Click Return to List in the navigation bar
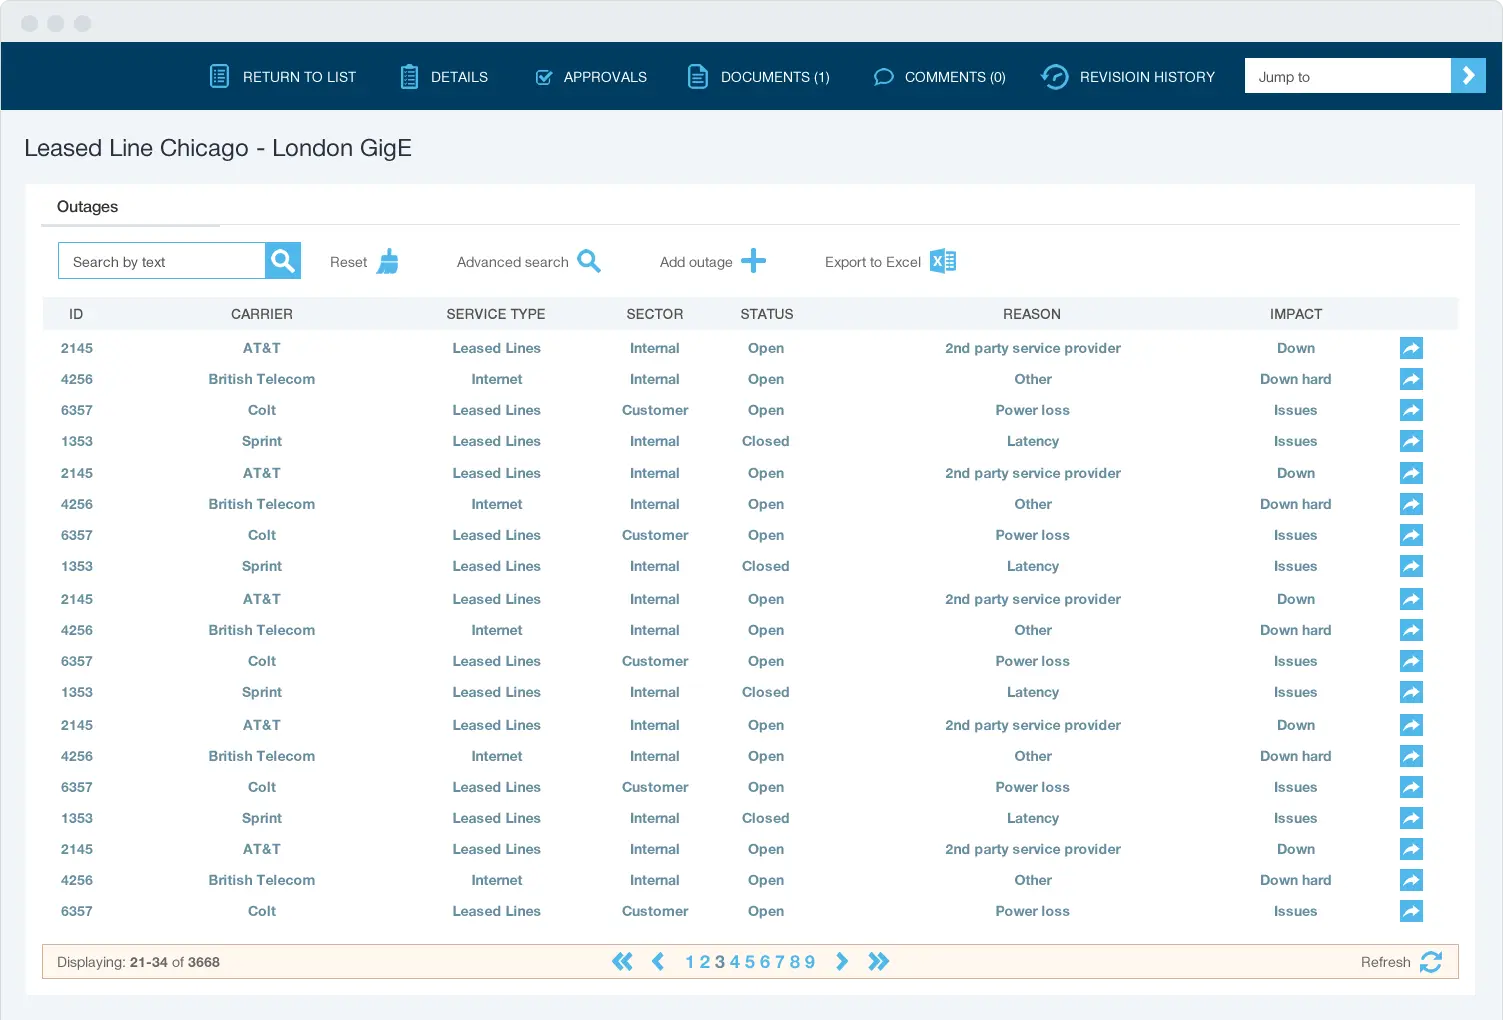The image size is (1503, 1020). [x=283, y=77]
